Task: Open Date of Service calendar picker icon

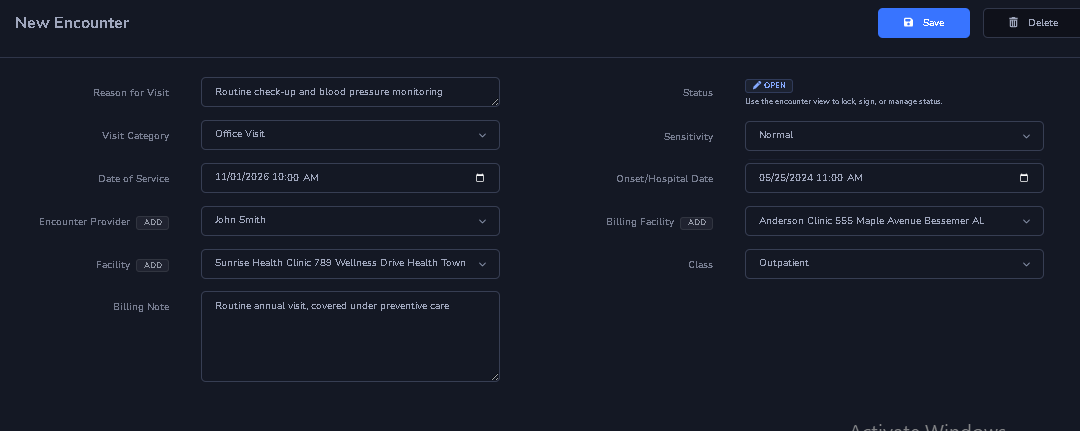Action: pos(480,178)
